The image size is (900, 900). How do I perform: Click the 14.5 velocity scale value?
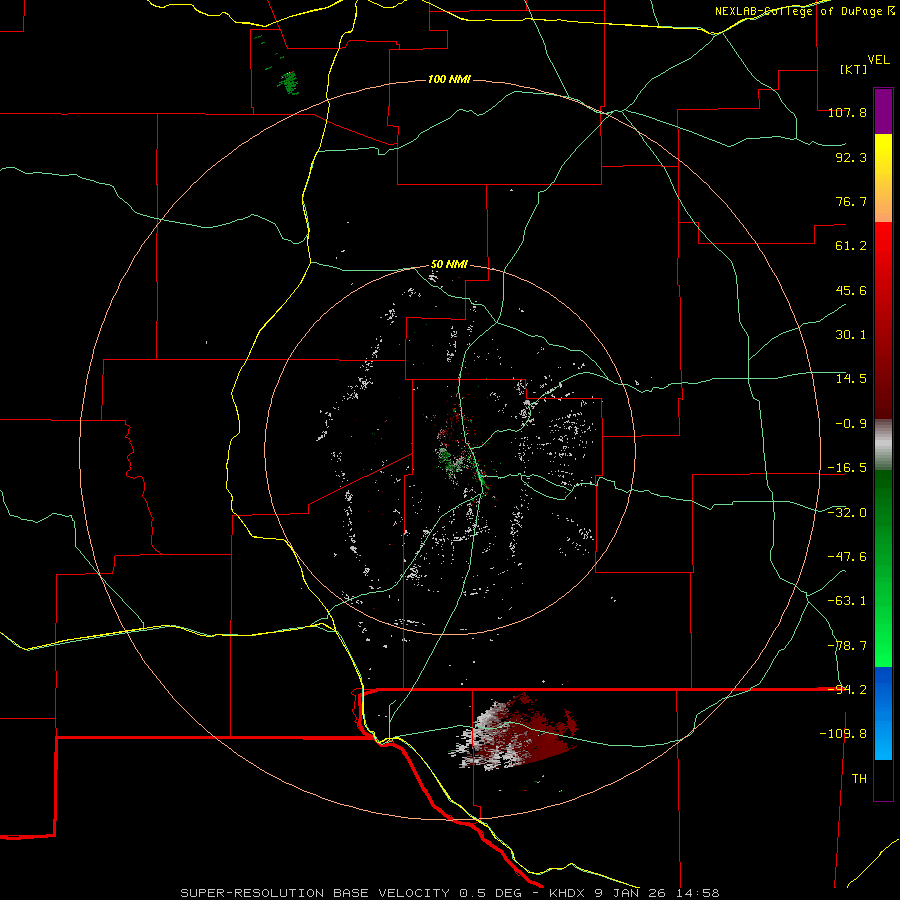point(851,379)
